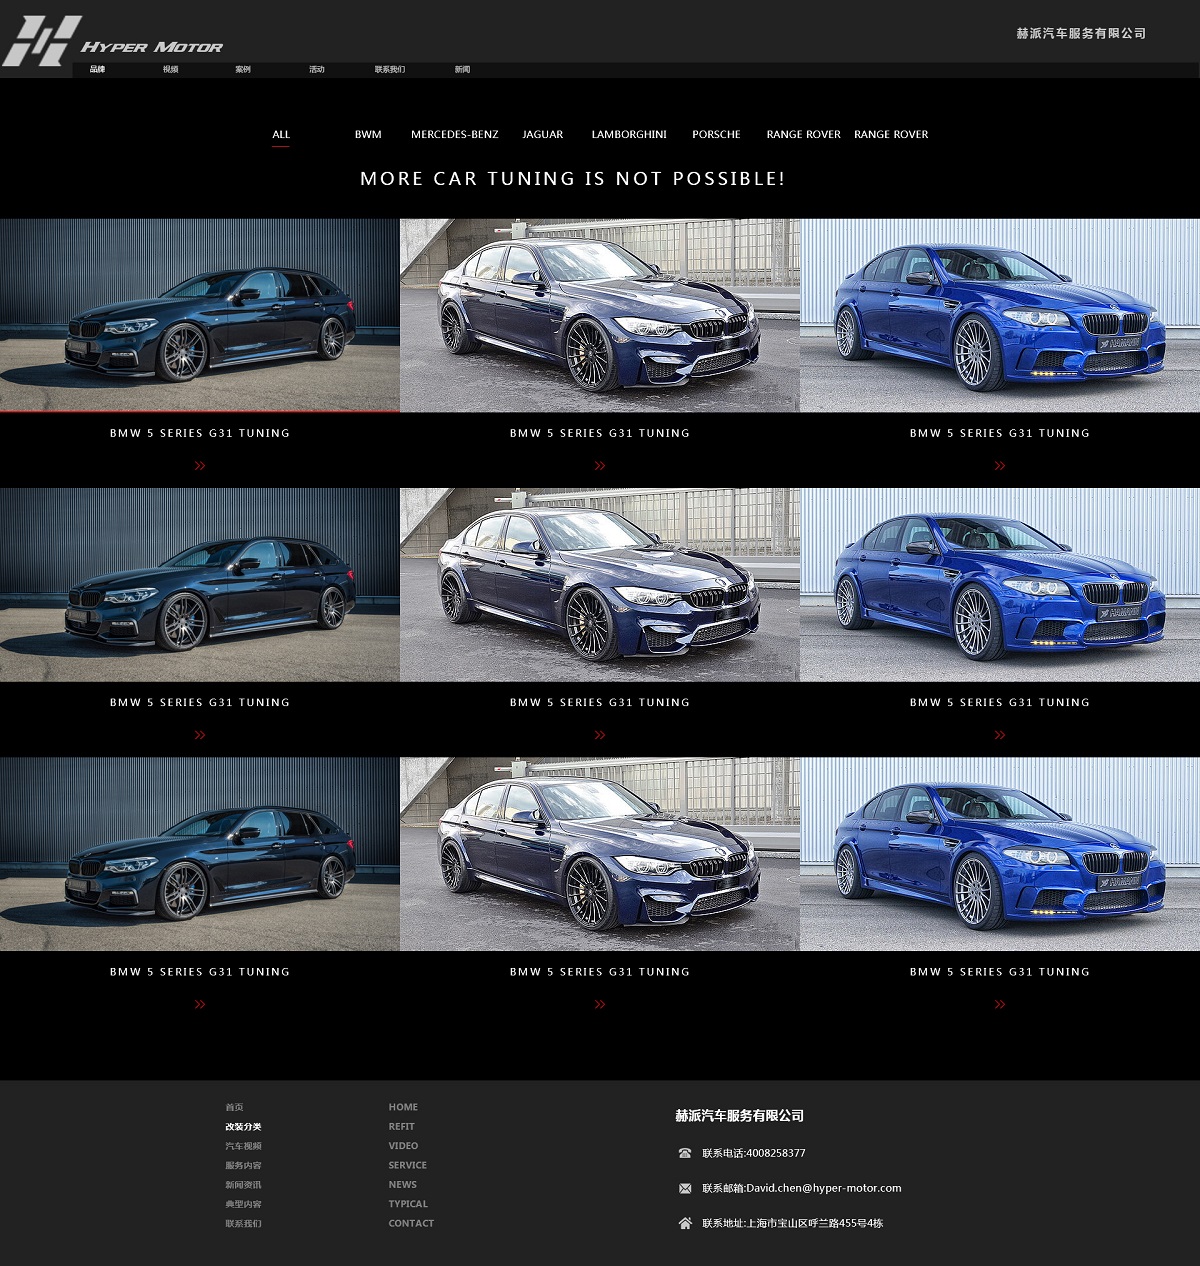Open the 活动 navigation menu item

[x=317, y=69]
